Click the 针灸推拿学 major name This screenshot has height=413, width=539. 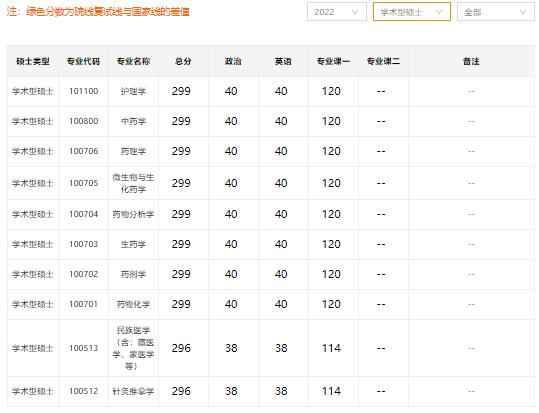click(133, 391)
